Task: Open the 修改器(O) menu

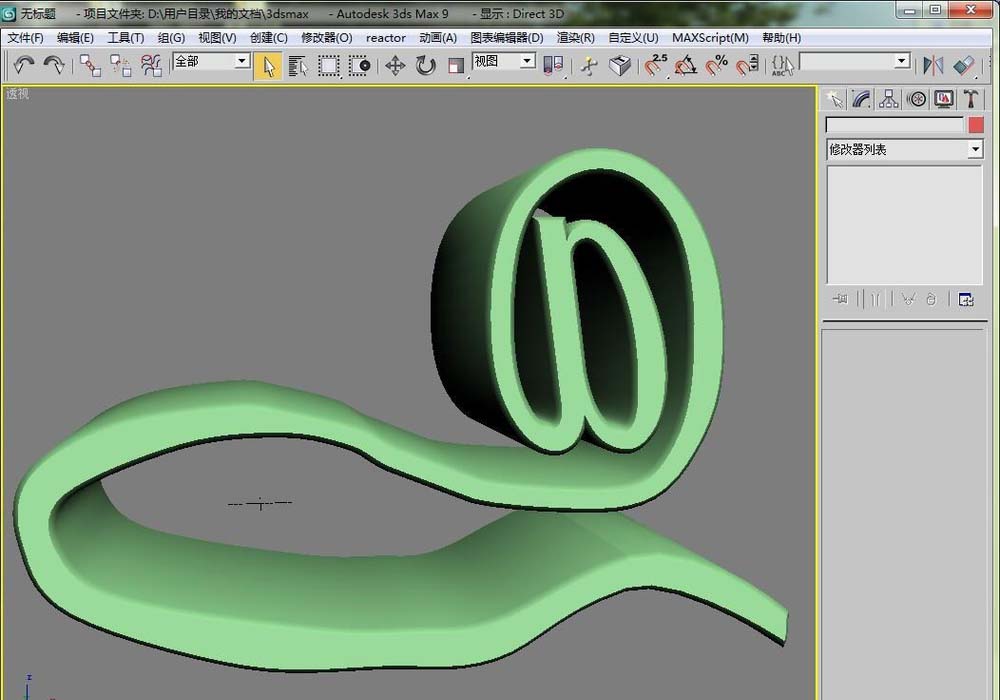Action: 326,38
